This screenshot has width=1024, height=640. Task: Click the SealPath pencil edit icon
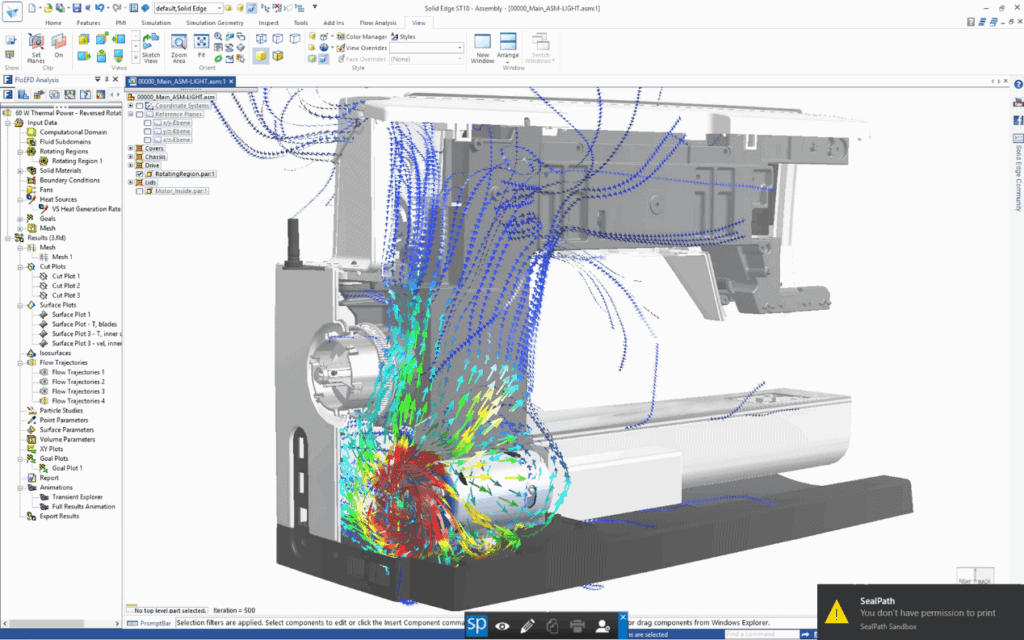point(528,626)
